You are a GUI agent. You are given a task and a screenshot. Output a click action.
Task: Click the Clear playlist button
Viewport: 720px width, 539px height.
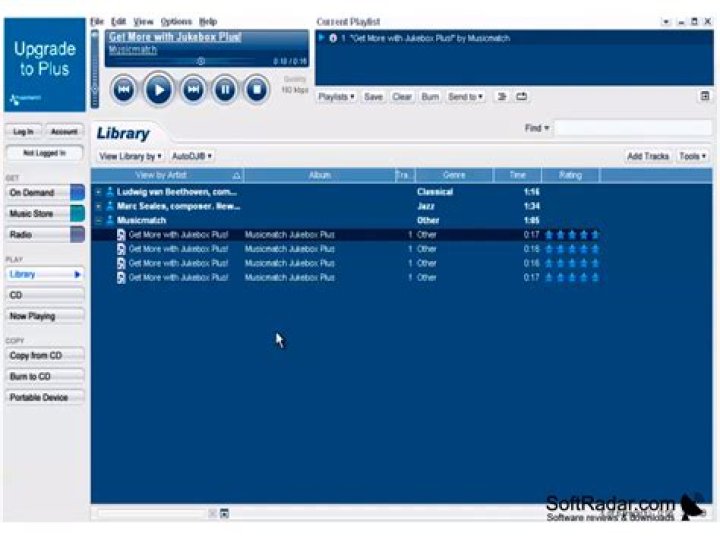tap(402, 97)
